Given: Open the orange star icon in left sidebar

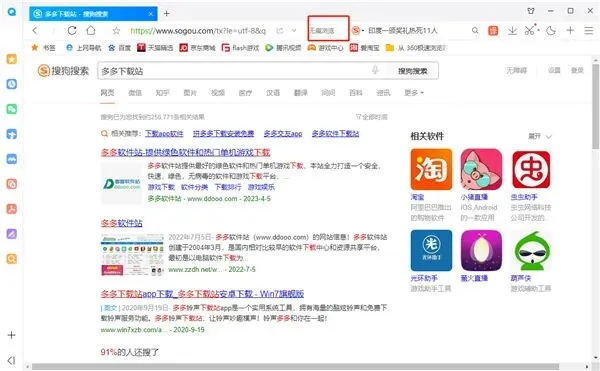Looking at the screenshot, I should click(11, 59).
